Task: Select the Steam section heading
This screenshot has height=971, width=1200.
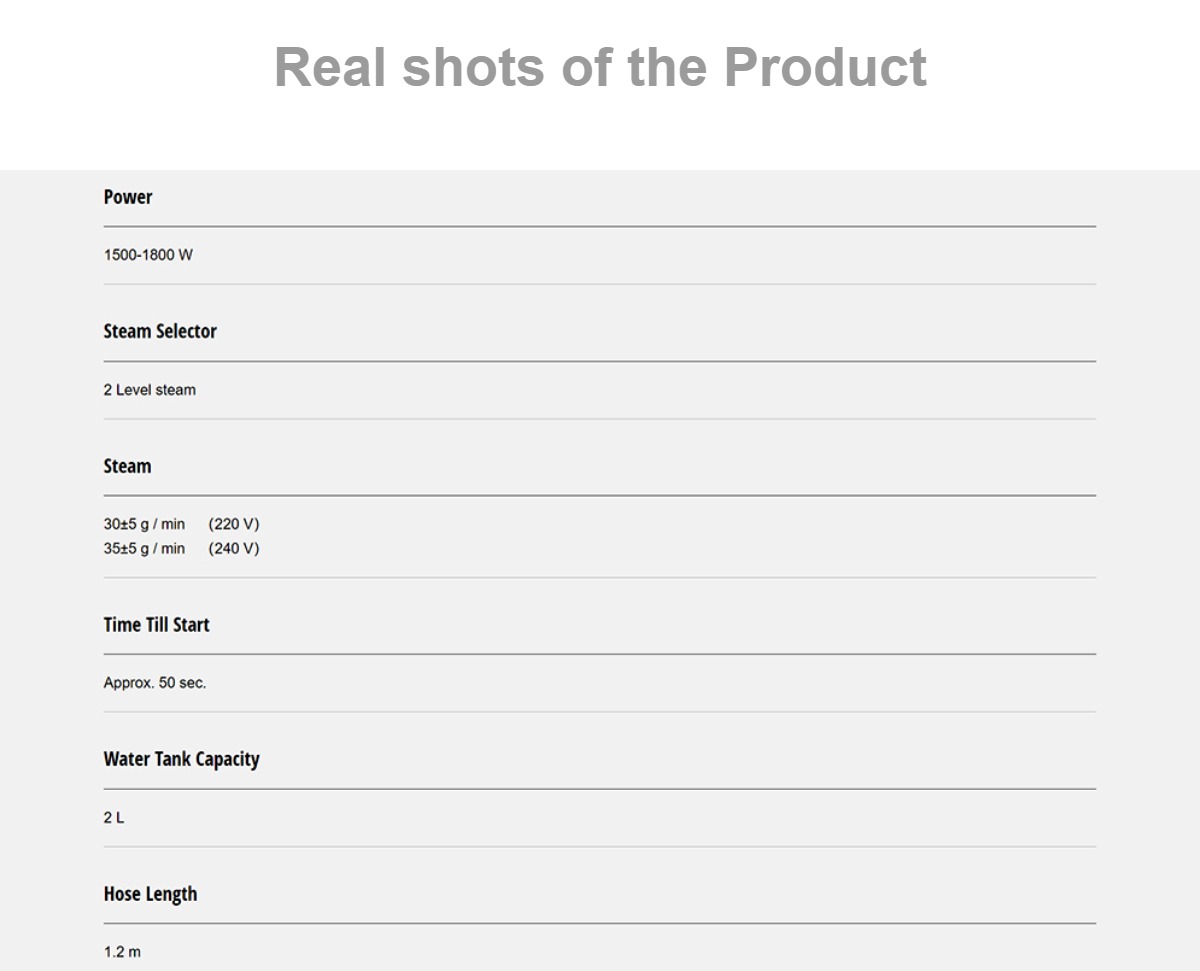Action: tap(127, 466)
